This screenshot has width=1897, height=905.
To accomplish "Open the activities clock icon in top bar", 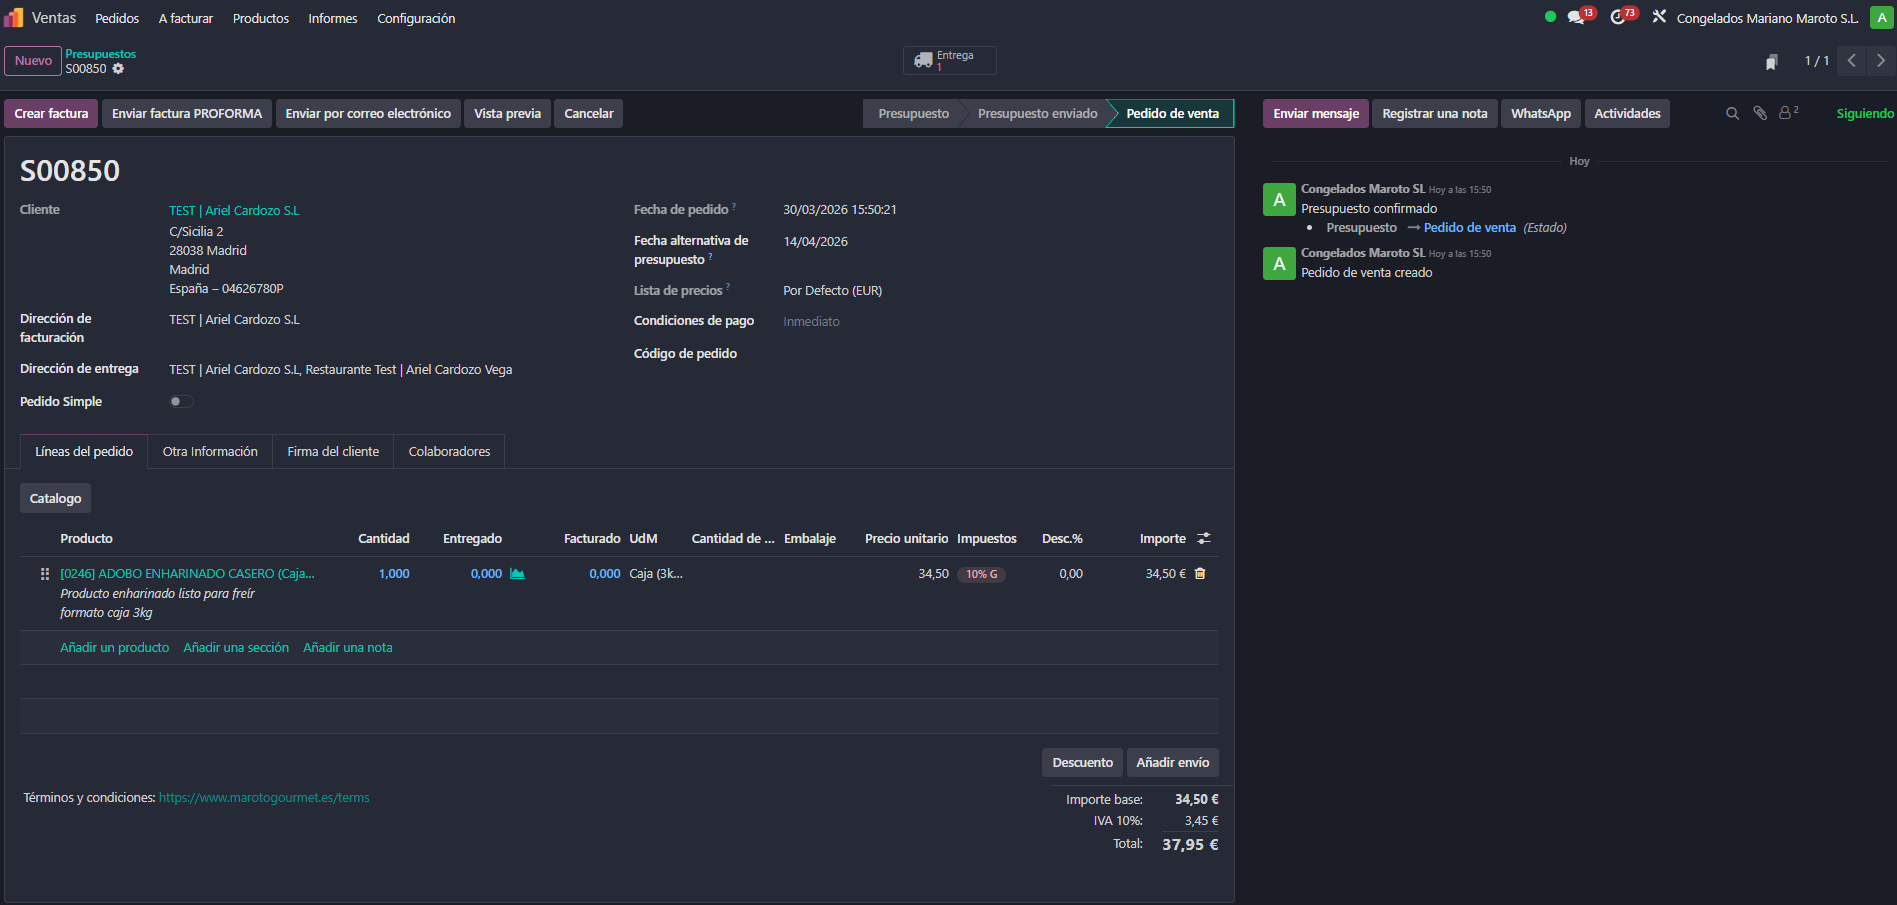I will point(1618,18).
